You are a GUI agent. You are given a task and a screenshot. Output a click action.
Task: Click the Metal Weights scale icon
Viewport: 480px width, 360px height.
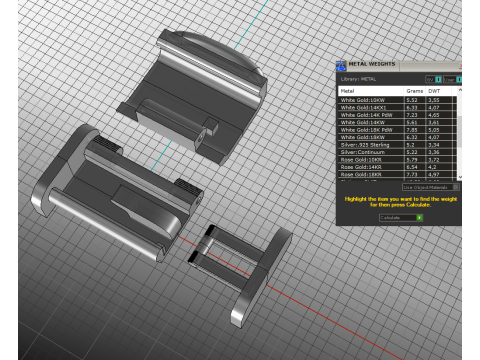[341, 65]
